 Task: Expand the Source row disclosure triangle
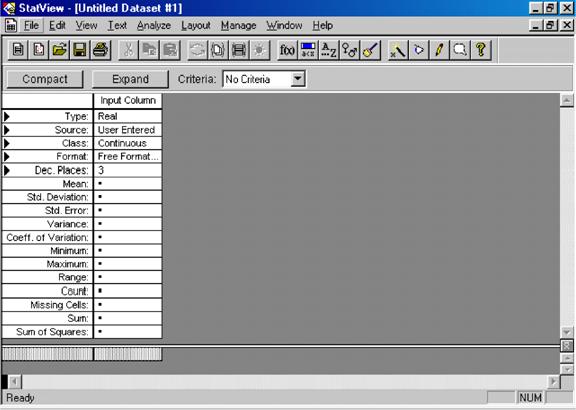point(7,130)
